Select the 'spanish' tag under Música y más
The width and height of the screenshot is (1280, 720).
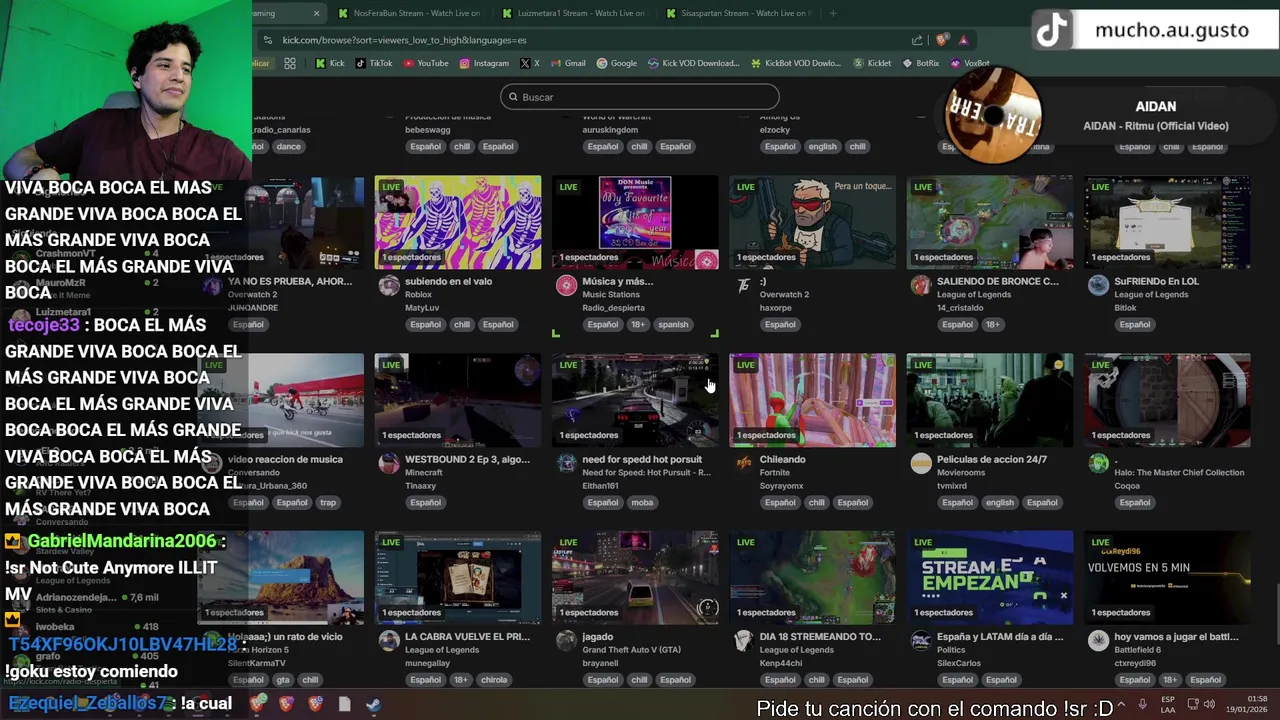coord(673,324)
